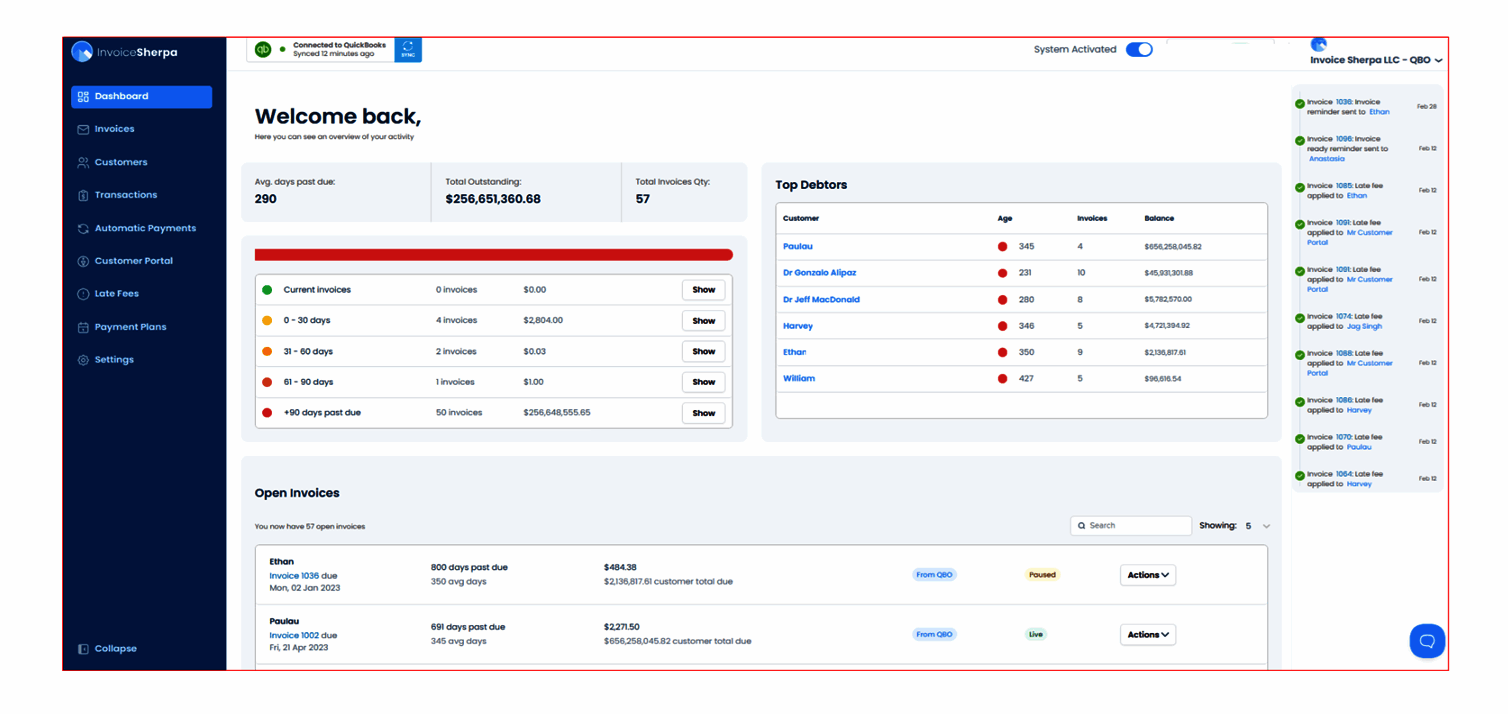This screenshot has height=714, width=1508.
Task: Expand the Showing 5 rows dropdown
Action: pyautogui.click(x=1266, y=526)
